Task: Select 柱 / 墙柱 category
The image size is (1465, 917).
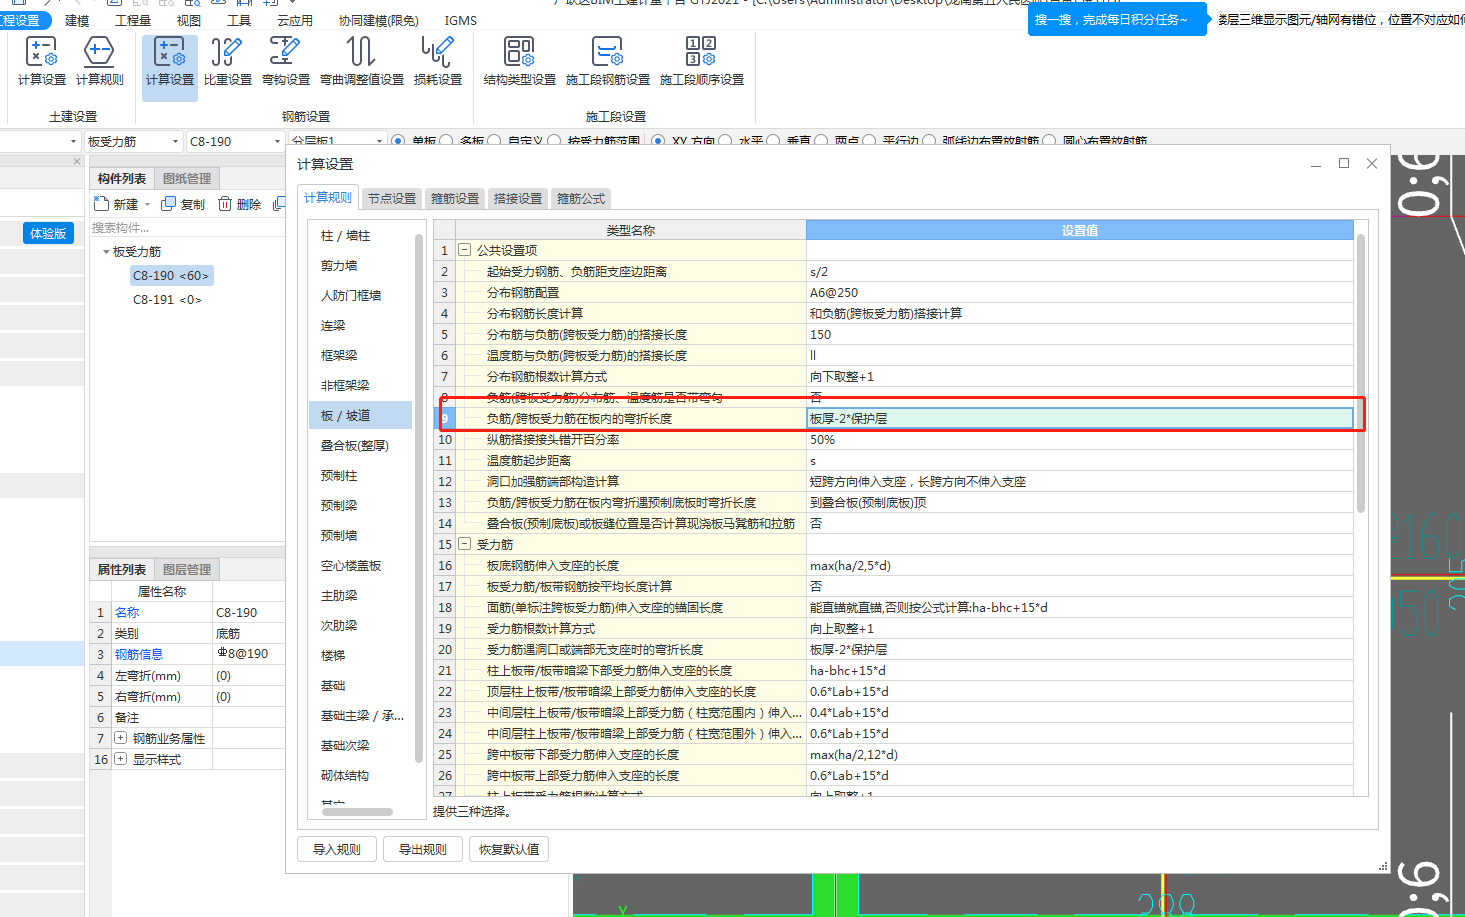Action: click(x=345, y=236)
